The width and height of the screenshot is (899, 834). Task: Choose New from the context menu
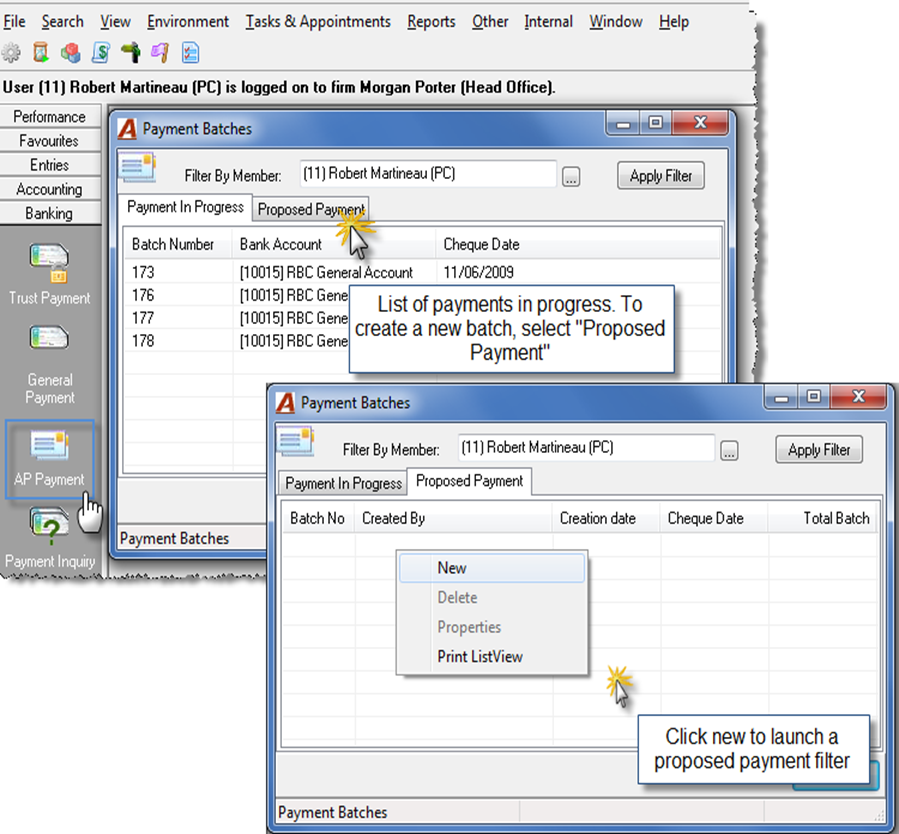point(492,567)
